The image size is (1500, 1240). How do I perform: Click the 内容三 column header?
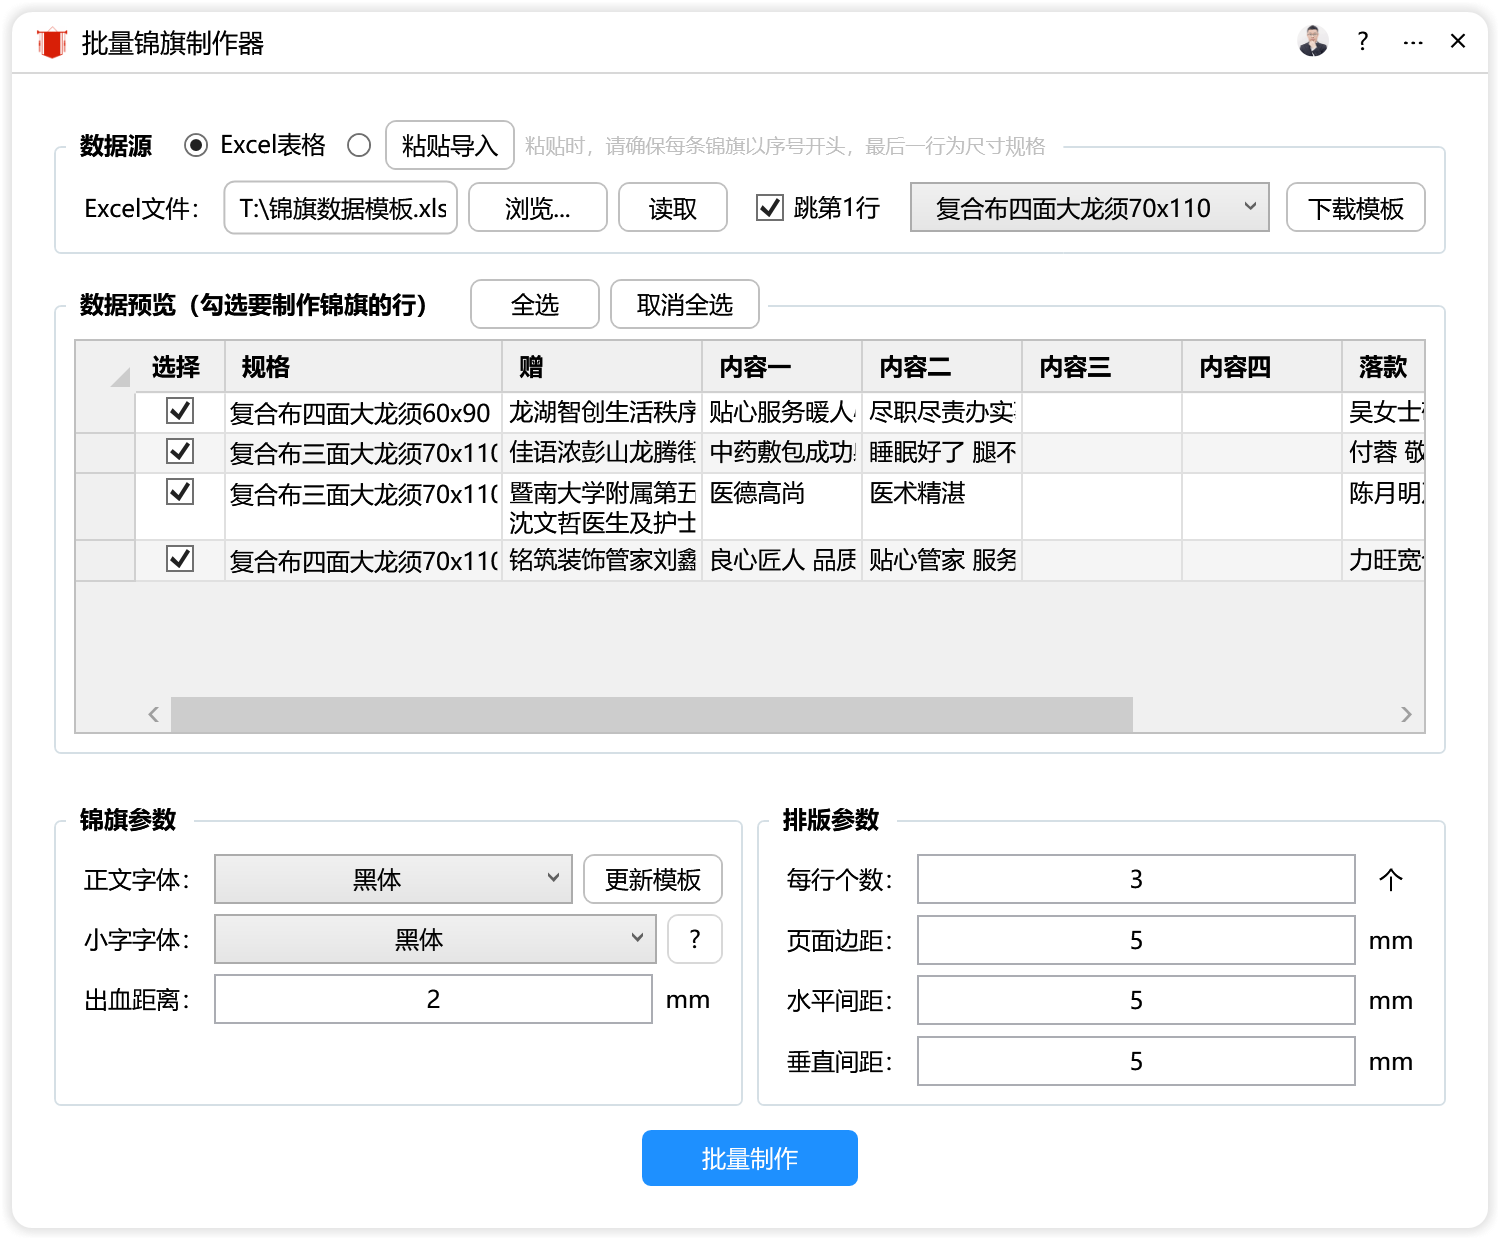coord(1103,367)
